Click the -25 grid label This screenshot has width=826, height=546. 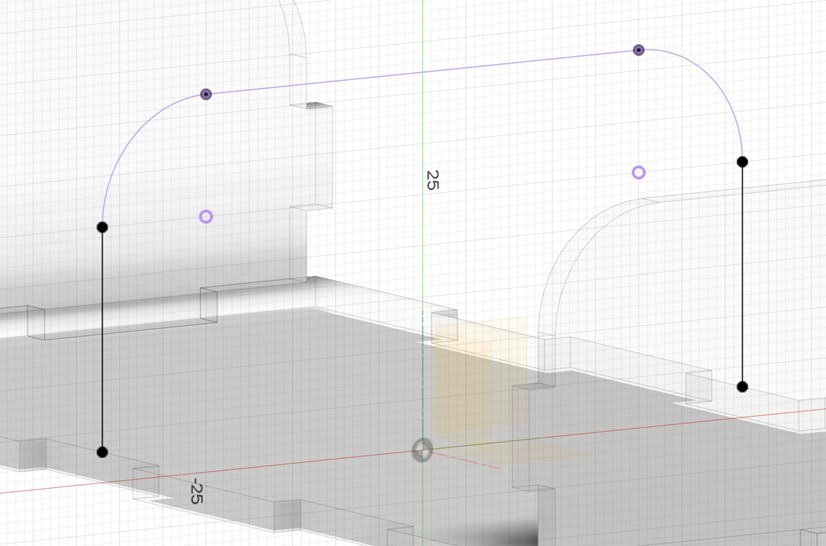click(197, 491)
